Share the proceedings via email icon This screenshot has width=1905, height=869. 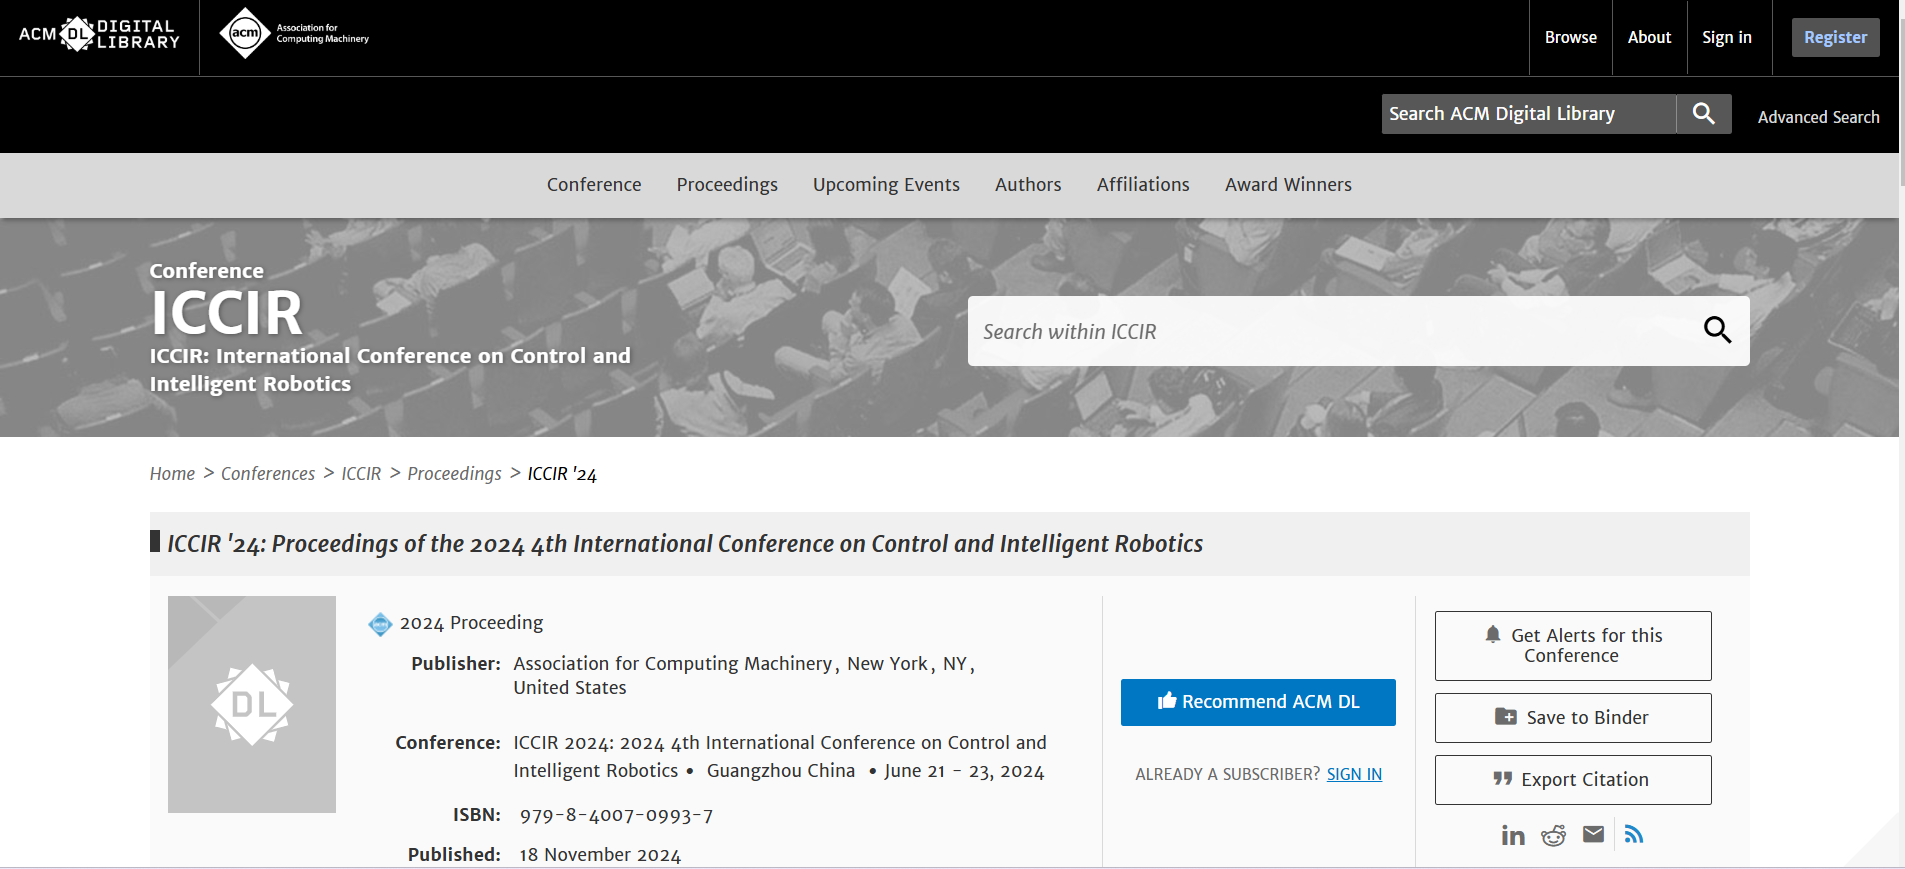pyautogui.click(x=1593, y=834)
